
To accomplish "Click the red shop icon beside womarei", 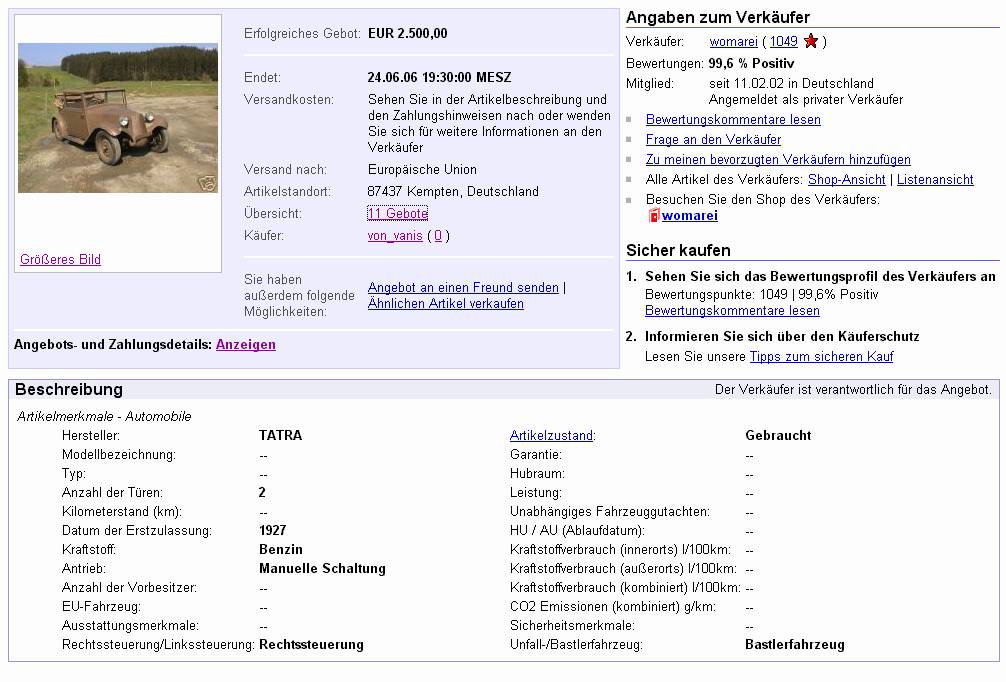I will [x=655, y=216].
